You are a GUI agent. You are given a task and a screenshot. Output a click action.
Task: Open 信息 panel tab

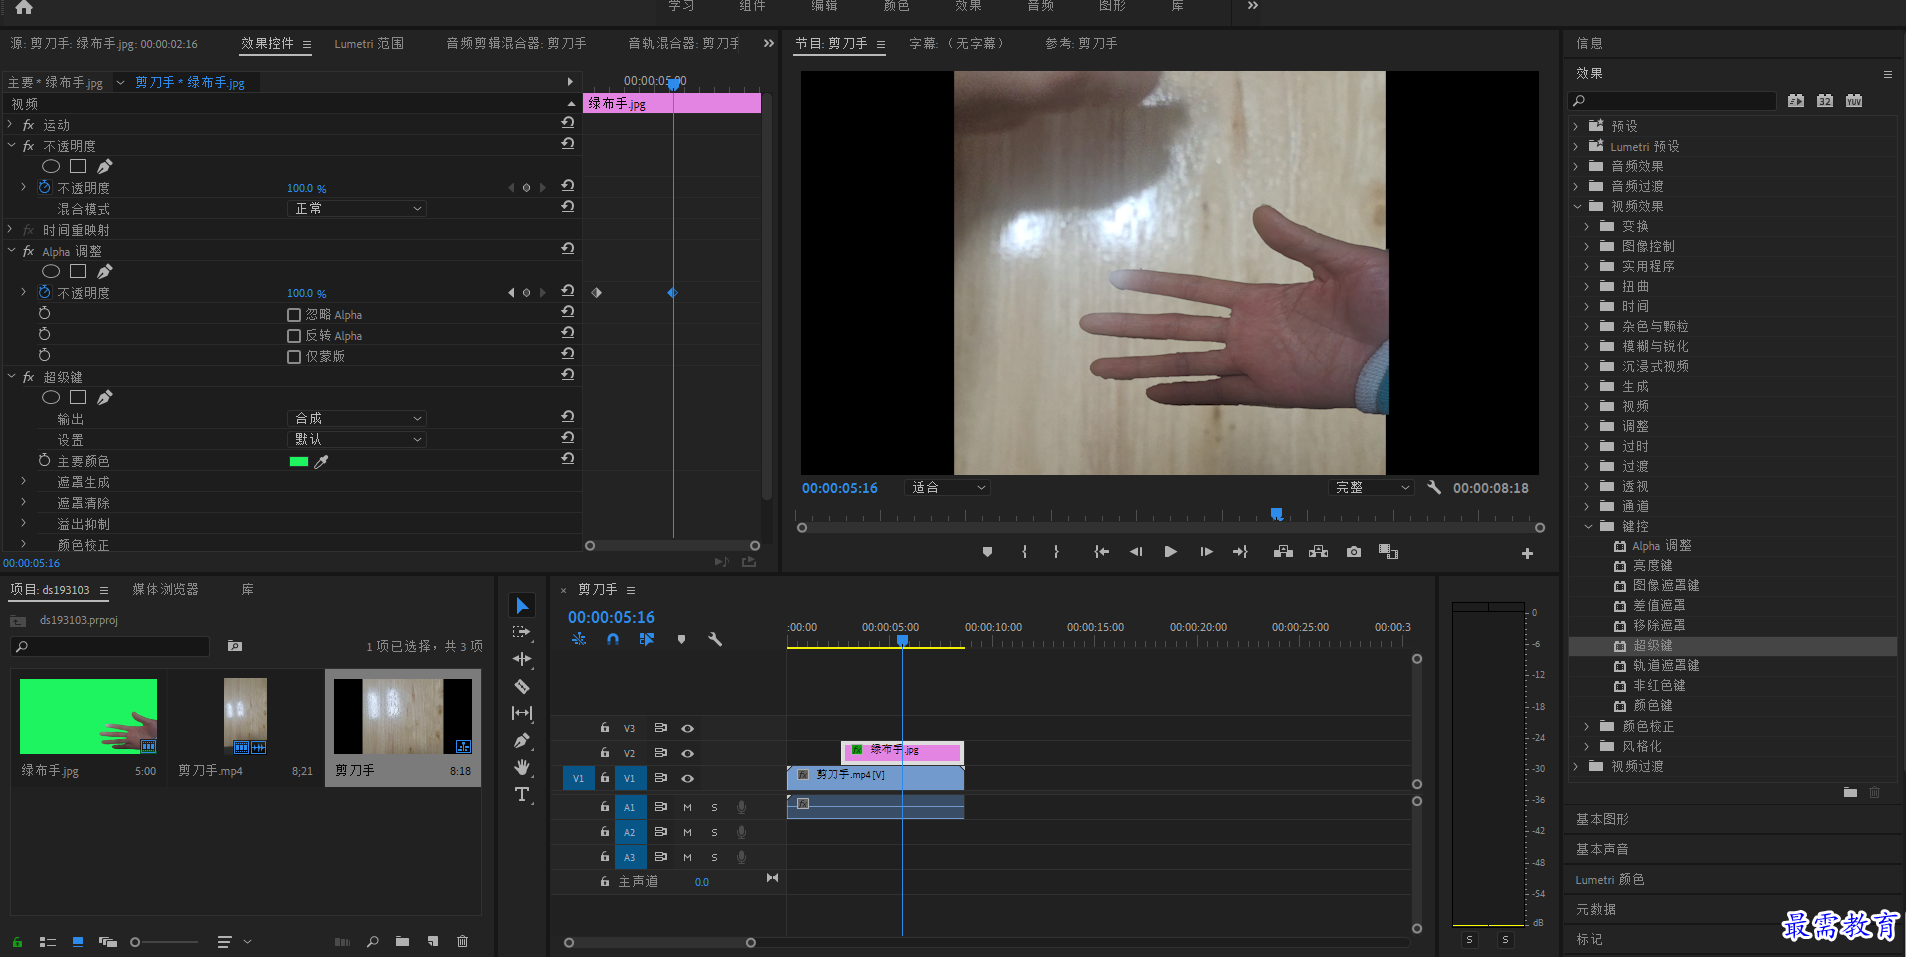pyautogui.click(x=1589, y=43)
